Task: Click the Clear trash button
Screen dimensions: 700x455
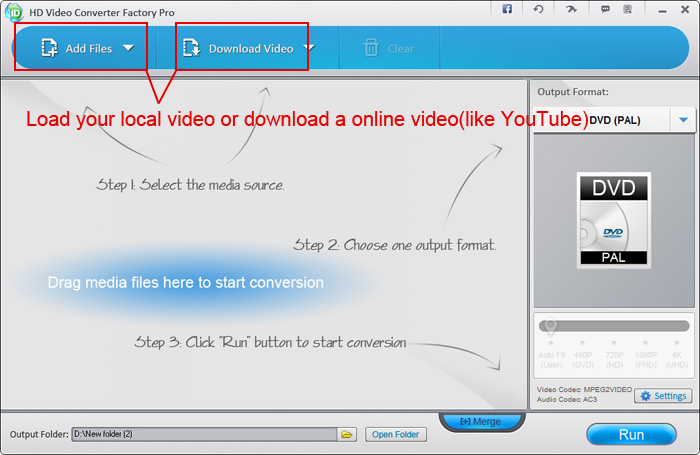Action: pos(389,48)
